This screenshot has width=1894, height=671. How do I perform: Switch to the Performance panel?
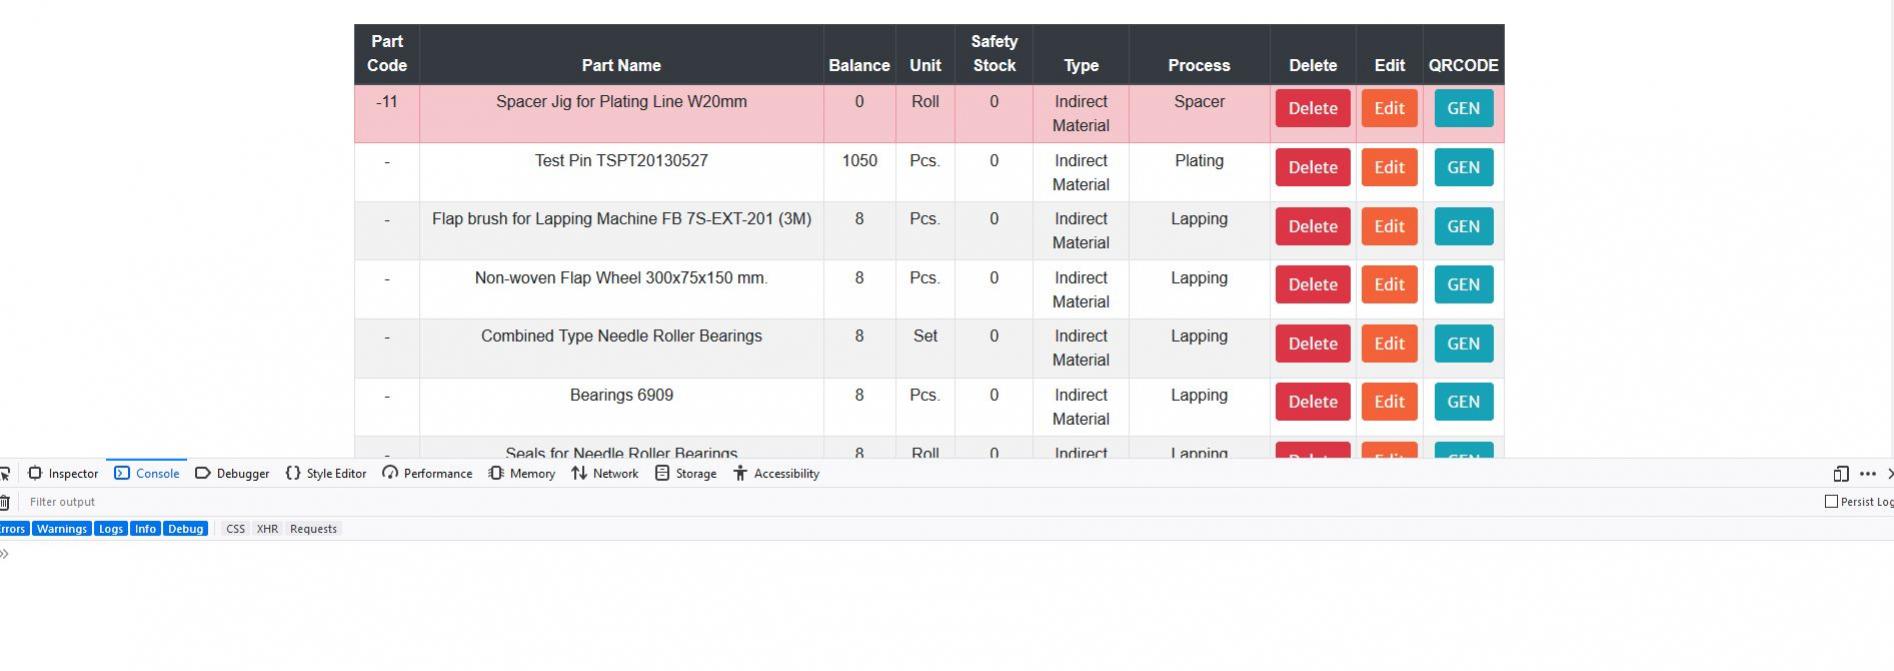(427, 474)
